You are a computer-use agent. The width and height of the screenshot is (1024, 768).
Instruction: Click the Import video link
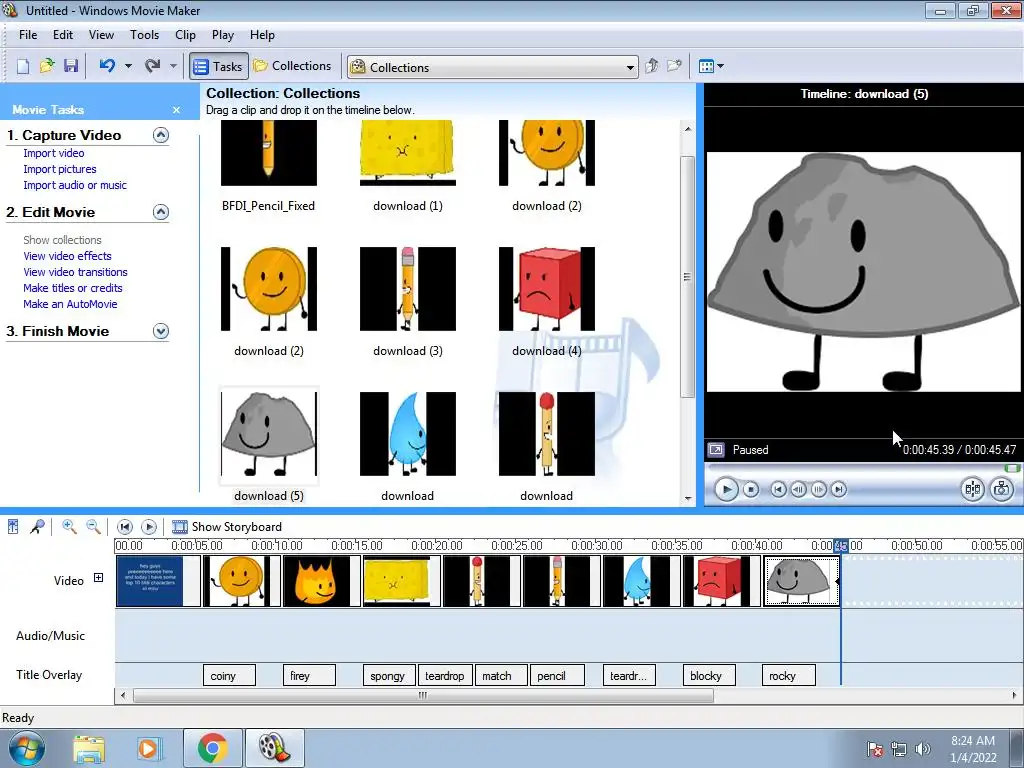[54, 153]
